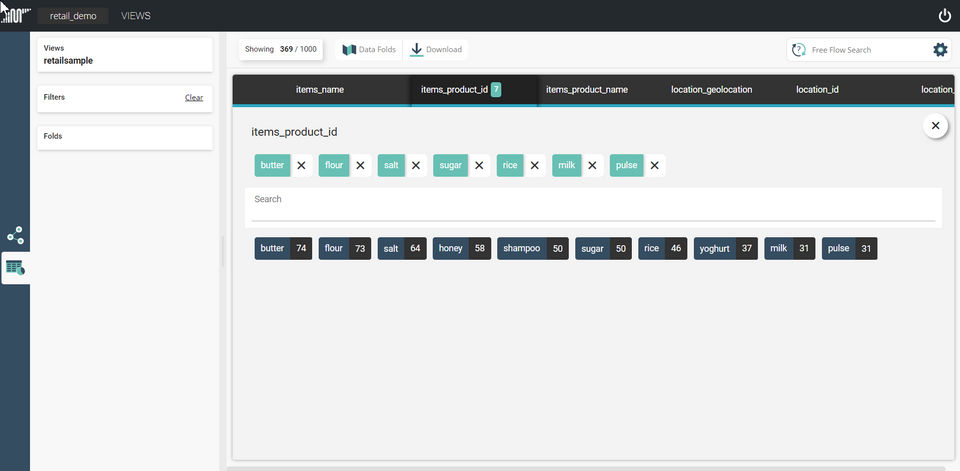960x471 pixels.
Task: Open search settings gear icon
Action: tap(940, 50)
